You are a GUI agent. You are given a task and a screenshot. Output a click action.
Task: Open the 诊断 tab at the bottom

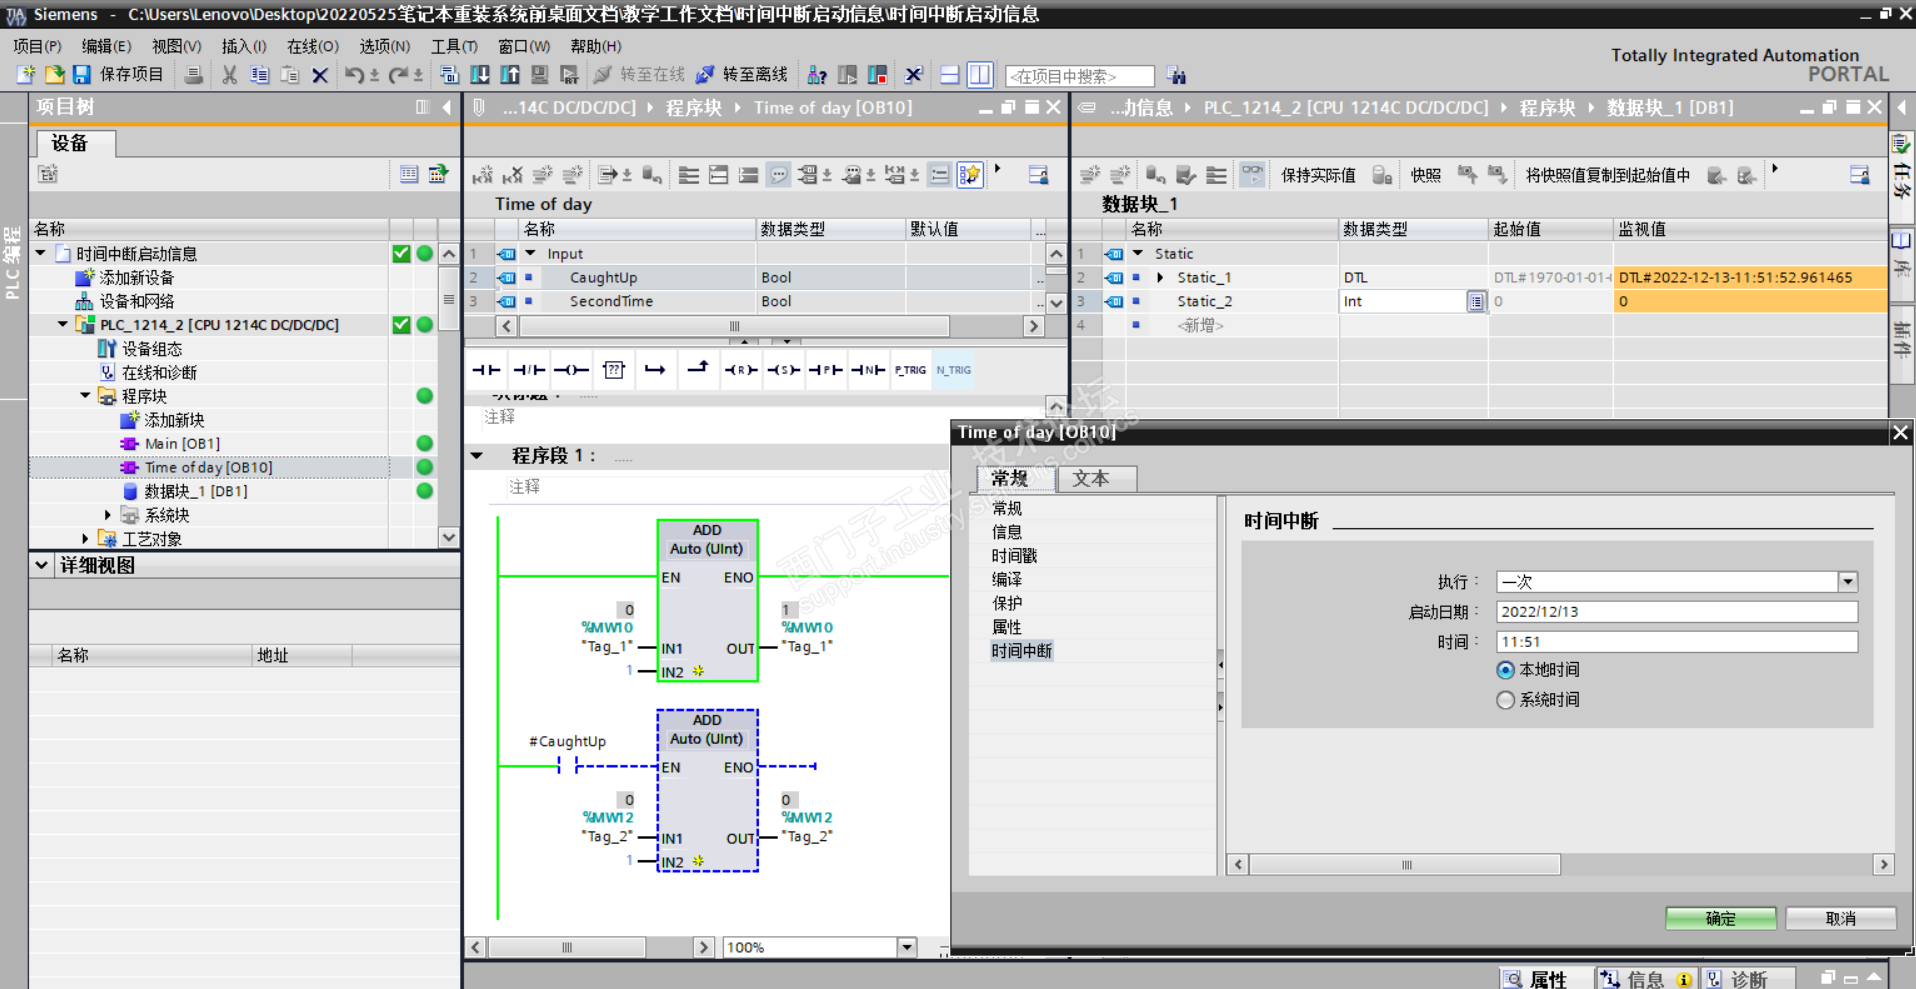[1749, 979]
